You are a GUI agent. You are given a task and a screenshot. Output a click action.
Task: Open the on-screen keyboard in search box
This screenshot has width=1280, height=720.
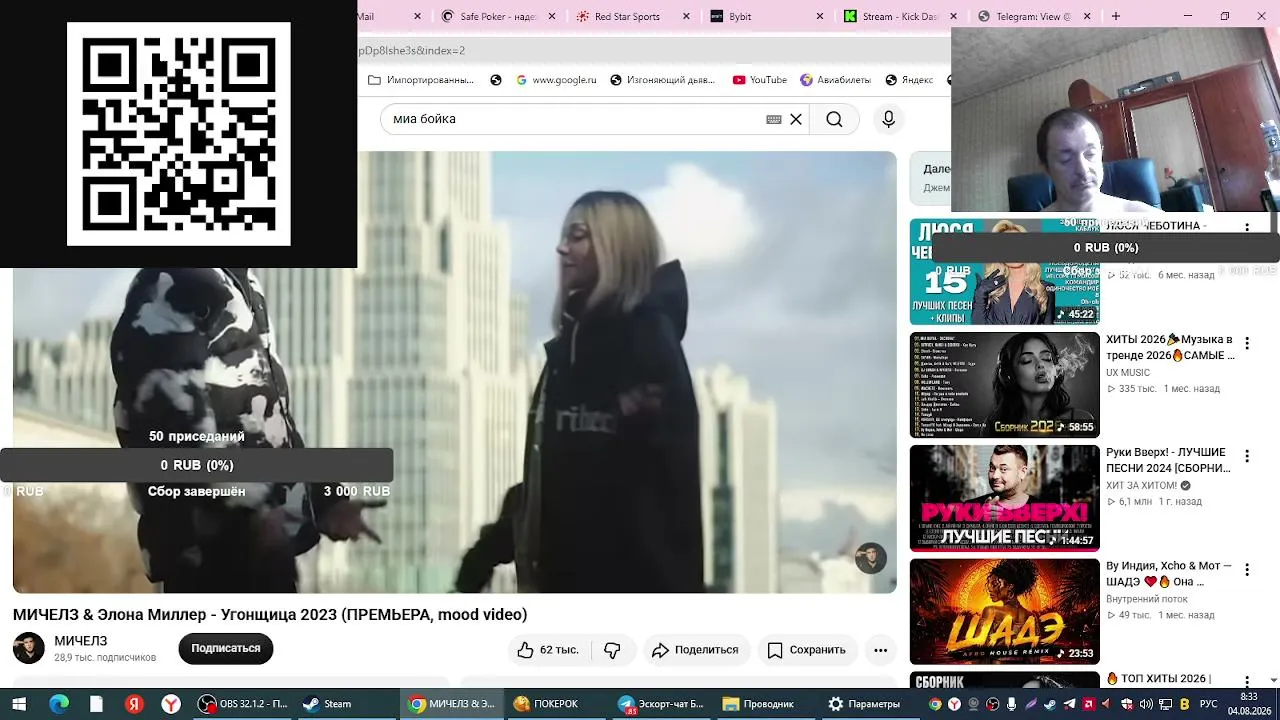[x=774, y=119]
